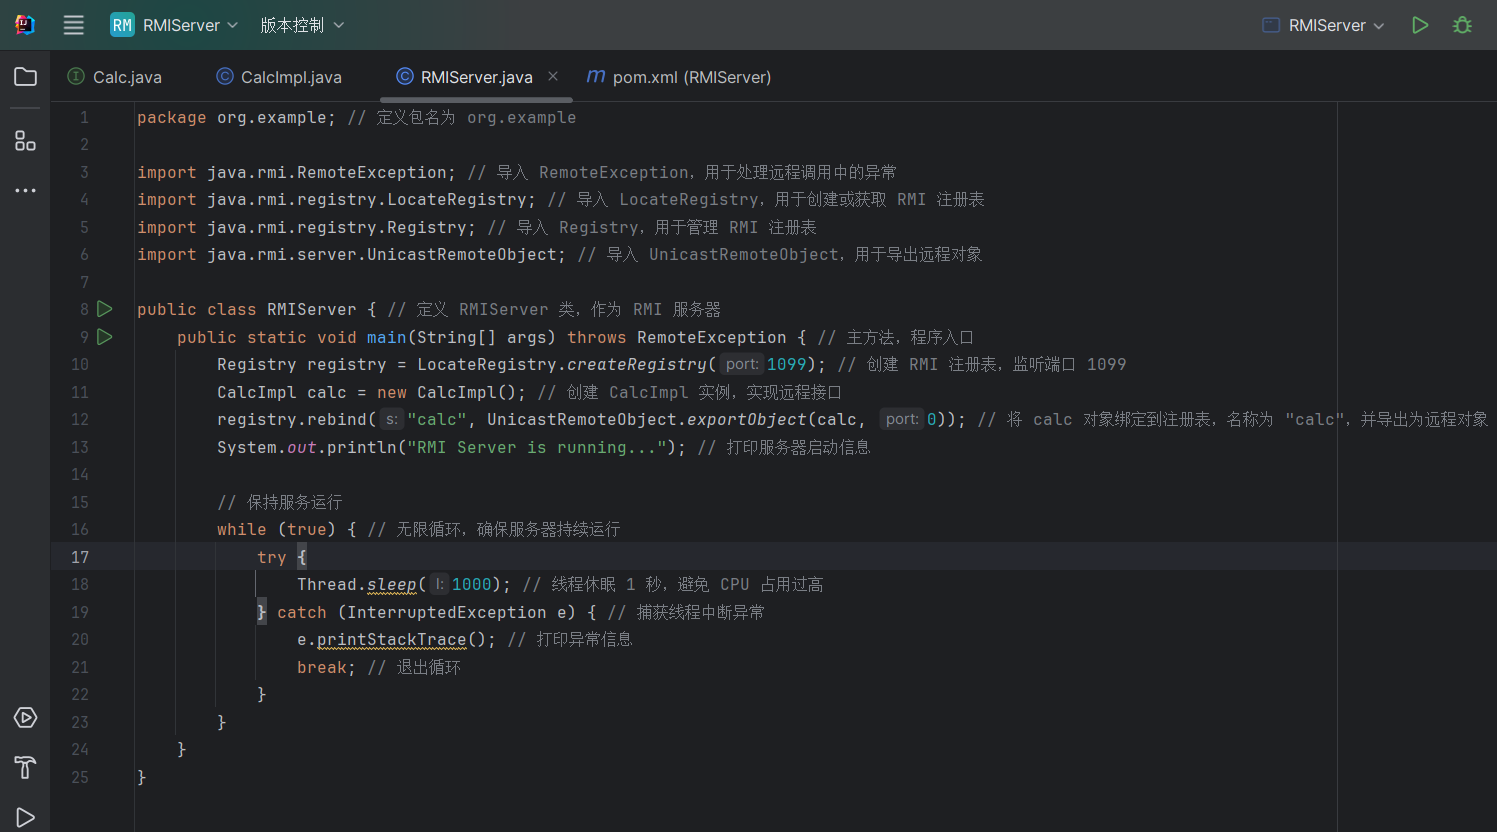Open the 版本控制 version control dropdown

(x=302, y=25)
